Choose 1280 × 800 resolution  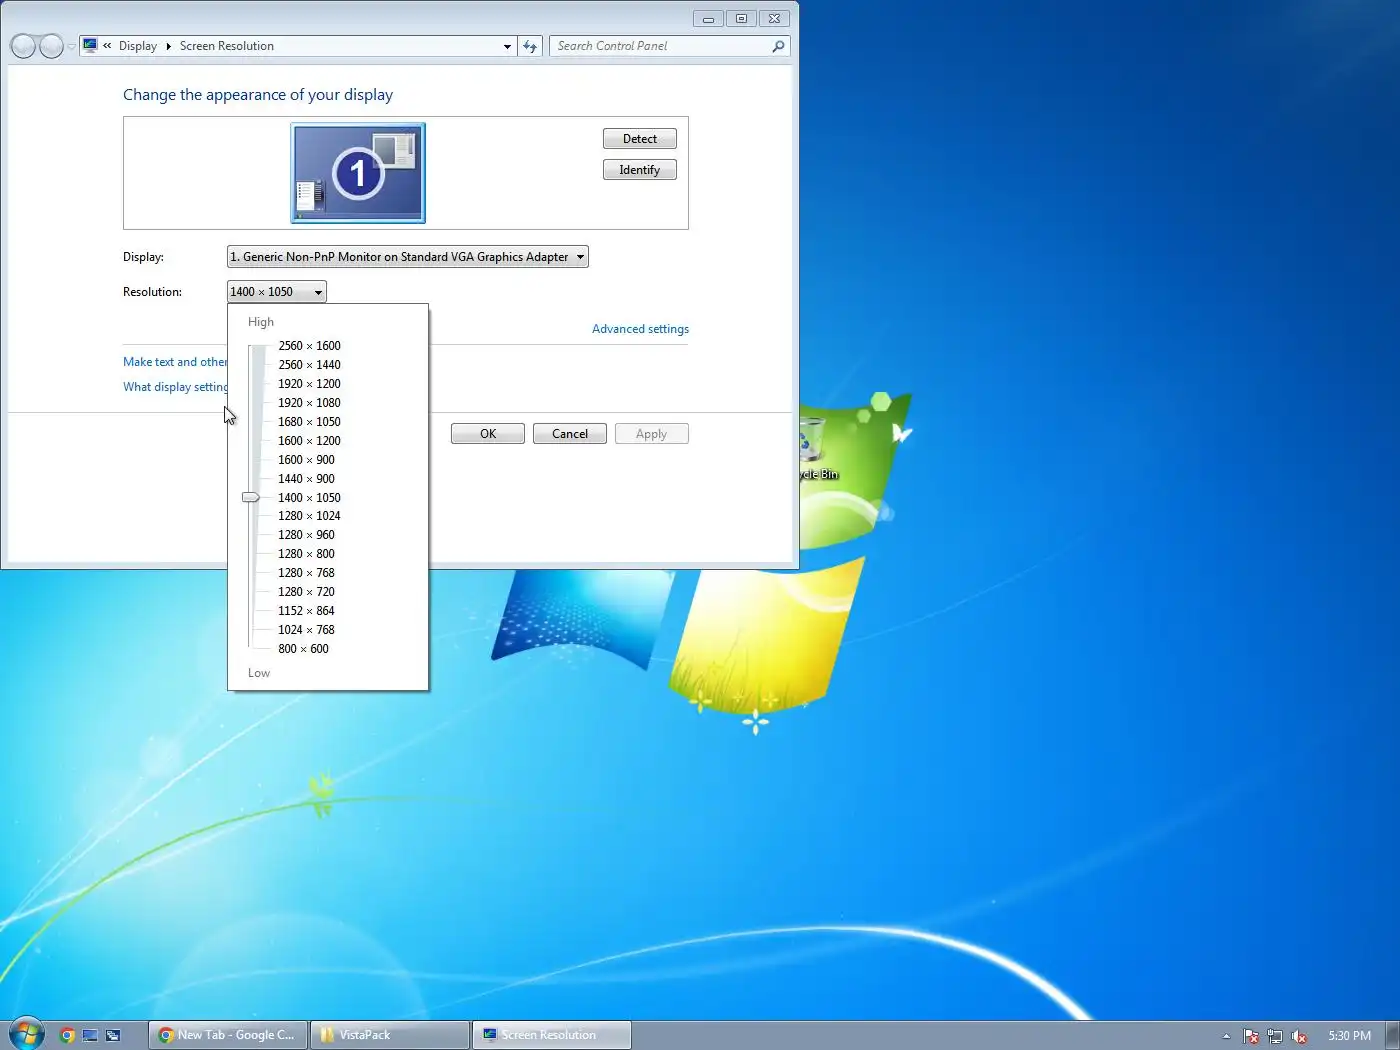click(306, 554)
